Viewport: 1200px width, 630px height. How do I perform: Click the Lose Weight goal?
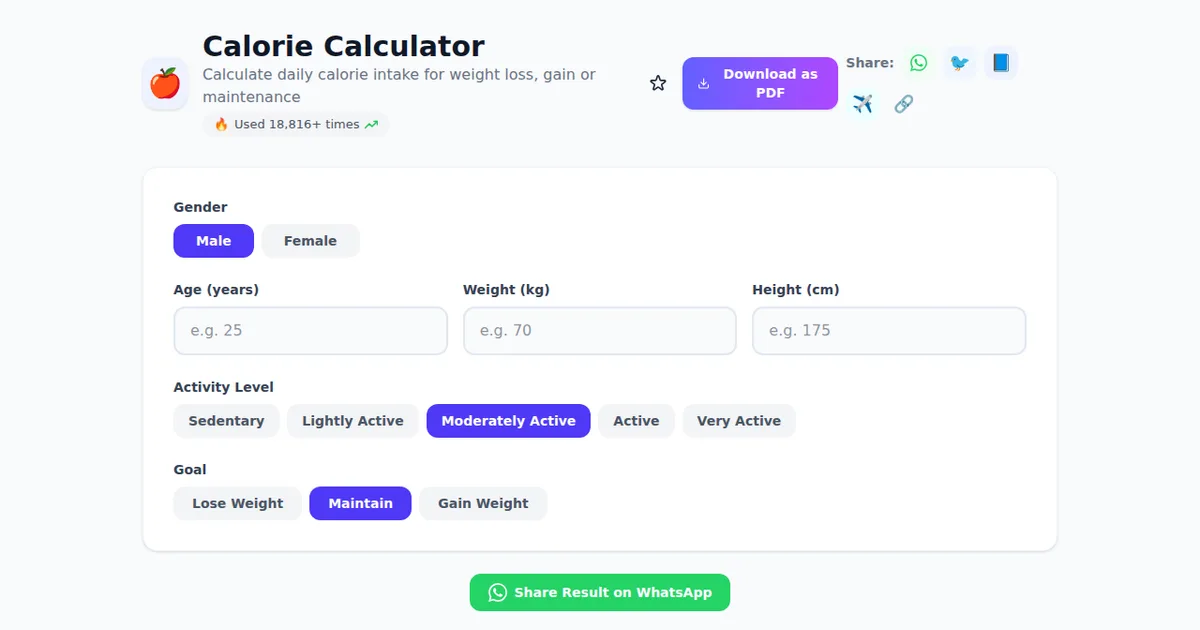click(x=237, y=503)
